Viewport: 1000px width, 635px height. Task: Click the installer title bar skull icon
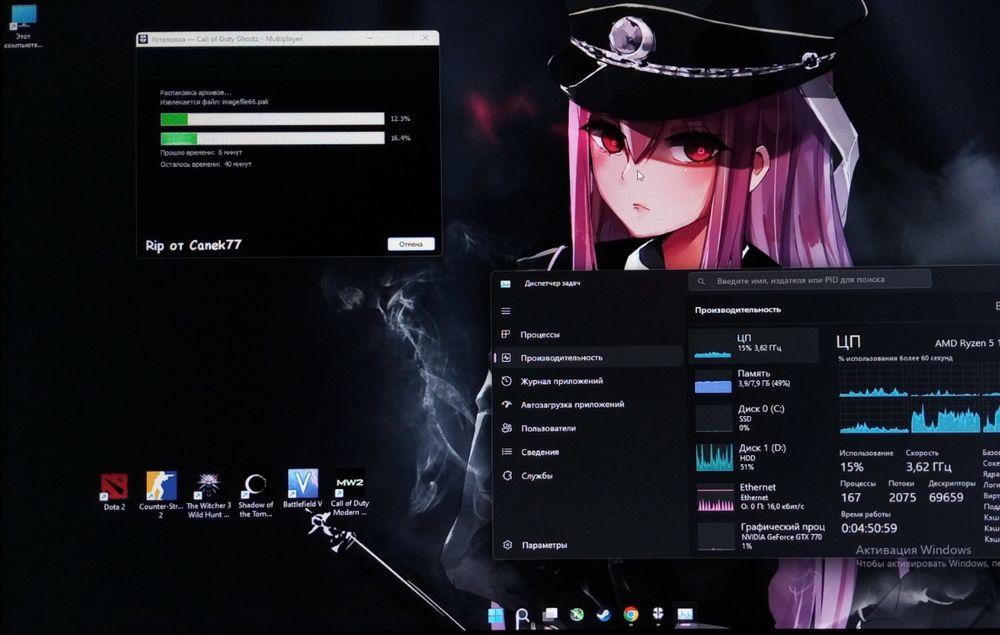[x=143, y=39]
